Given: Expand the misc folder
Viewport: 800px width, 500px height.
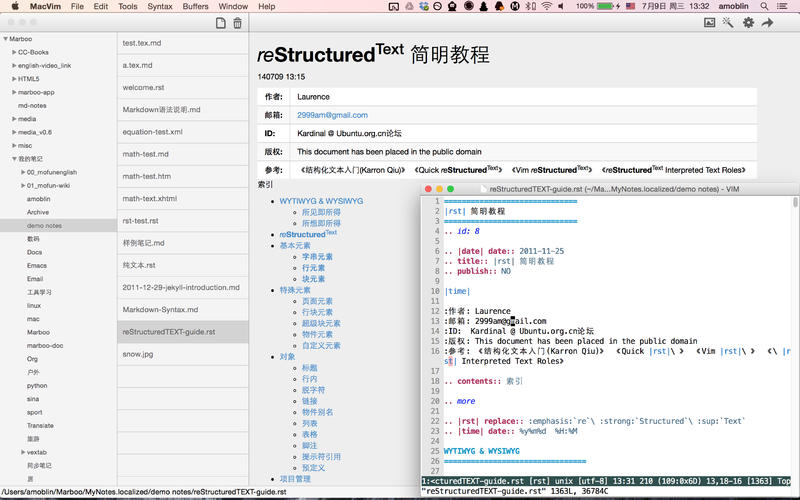Looking at the screenshot, I should click(14, 145).
